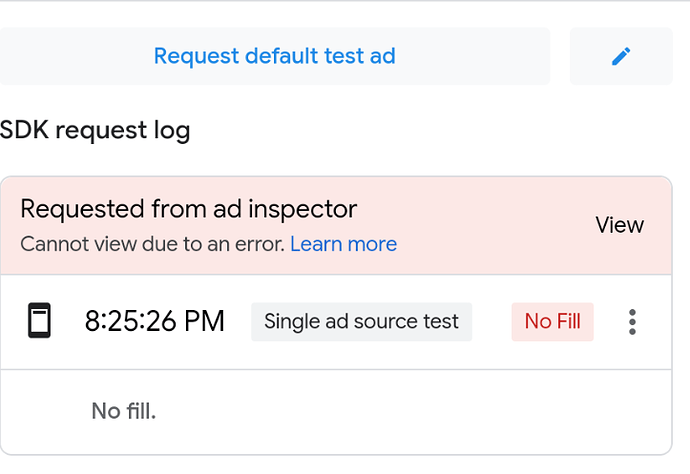
Task: Click View on the ad inspector banner
Action: [x=619, y=225]
